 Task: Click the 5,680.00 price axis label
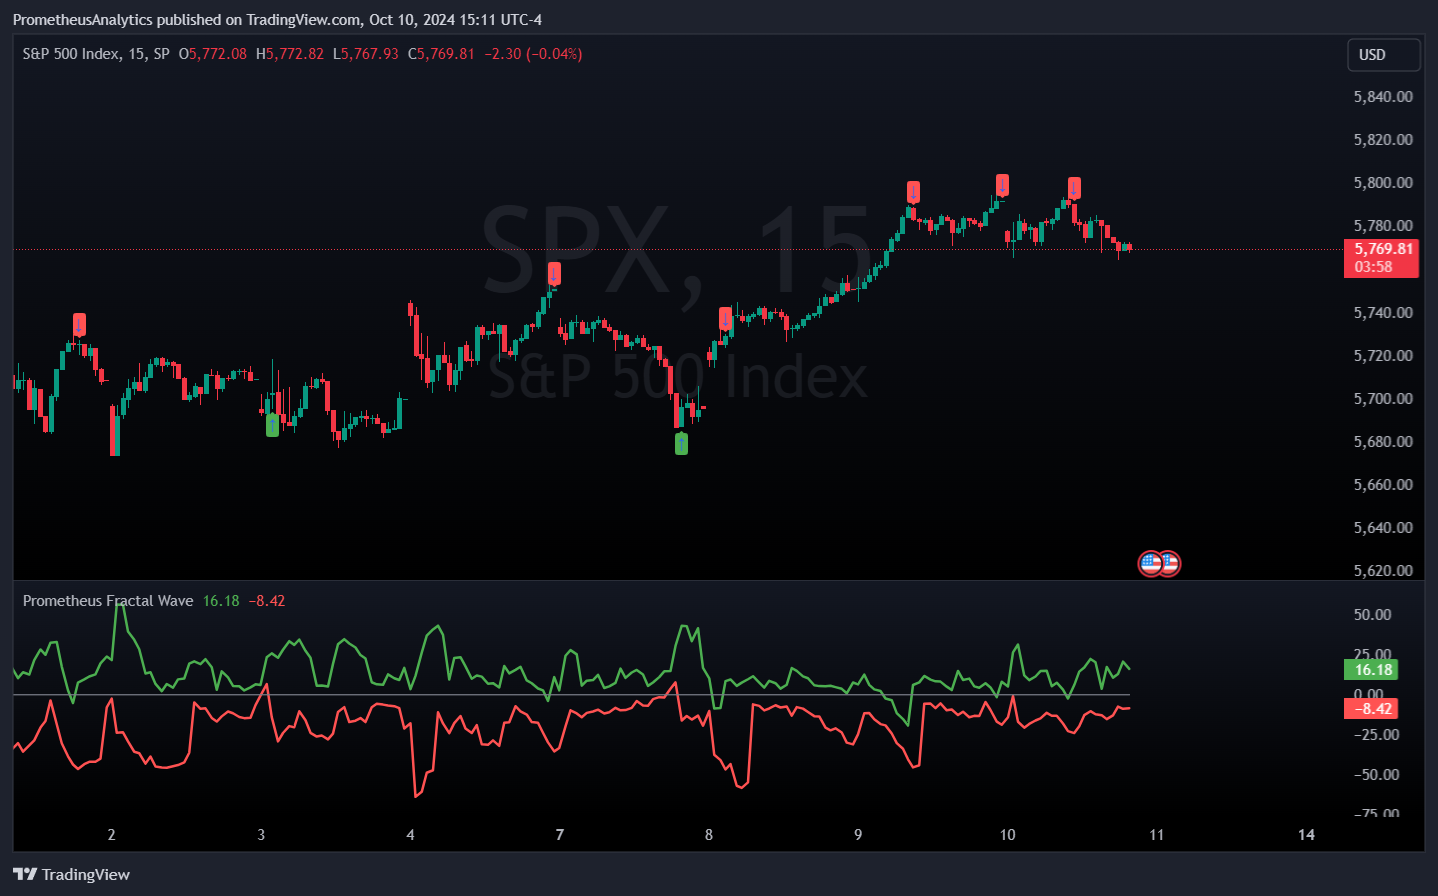click(1383, 442)
